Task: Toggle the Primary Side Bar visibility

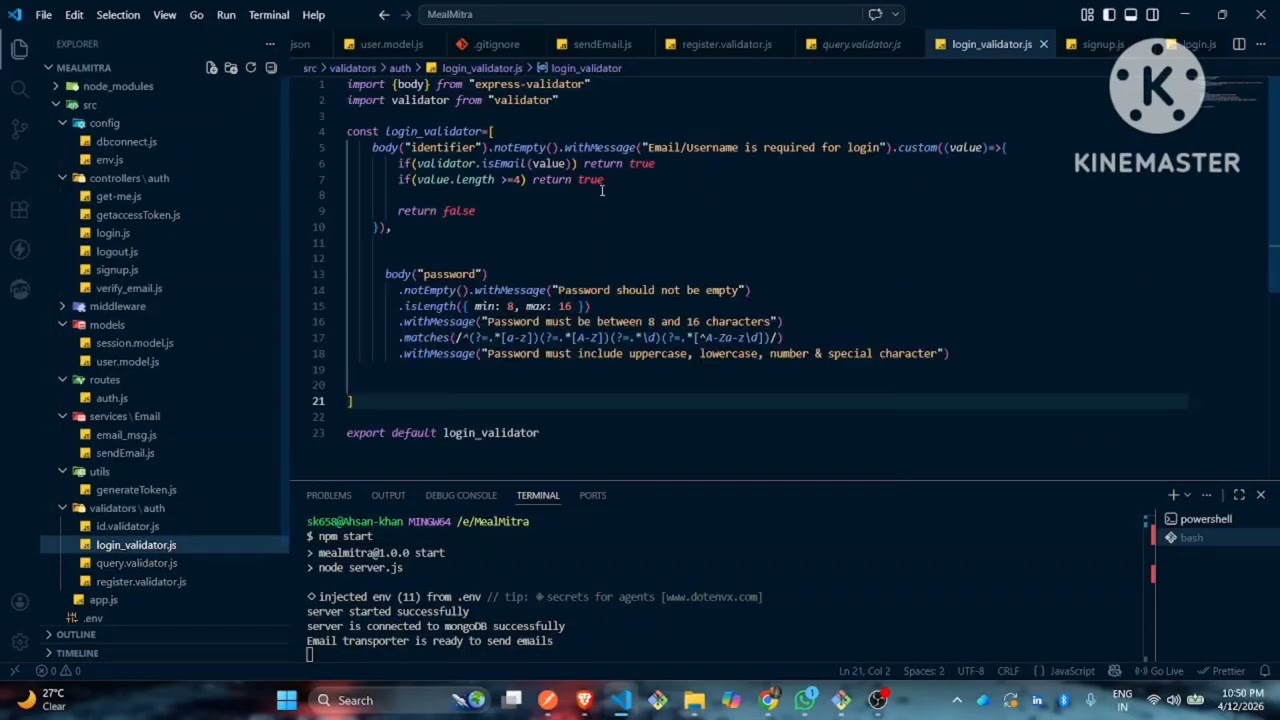Action: coord(1109,15)
